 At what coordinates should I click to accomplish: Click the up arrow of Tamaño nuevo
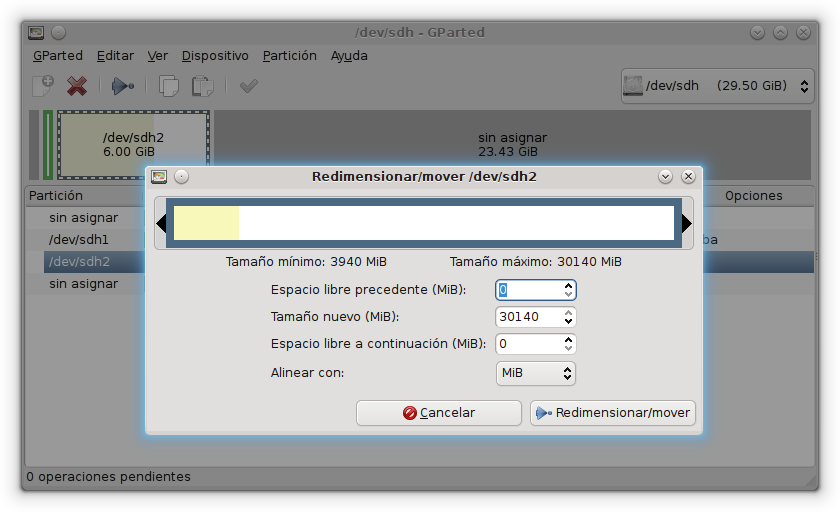click(x=568, y=312)
